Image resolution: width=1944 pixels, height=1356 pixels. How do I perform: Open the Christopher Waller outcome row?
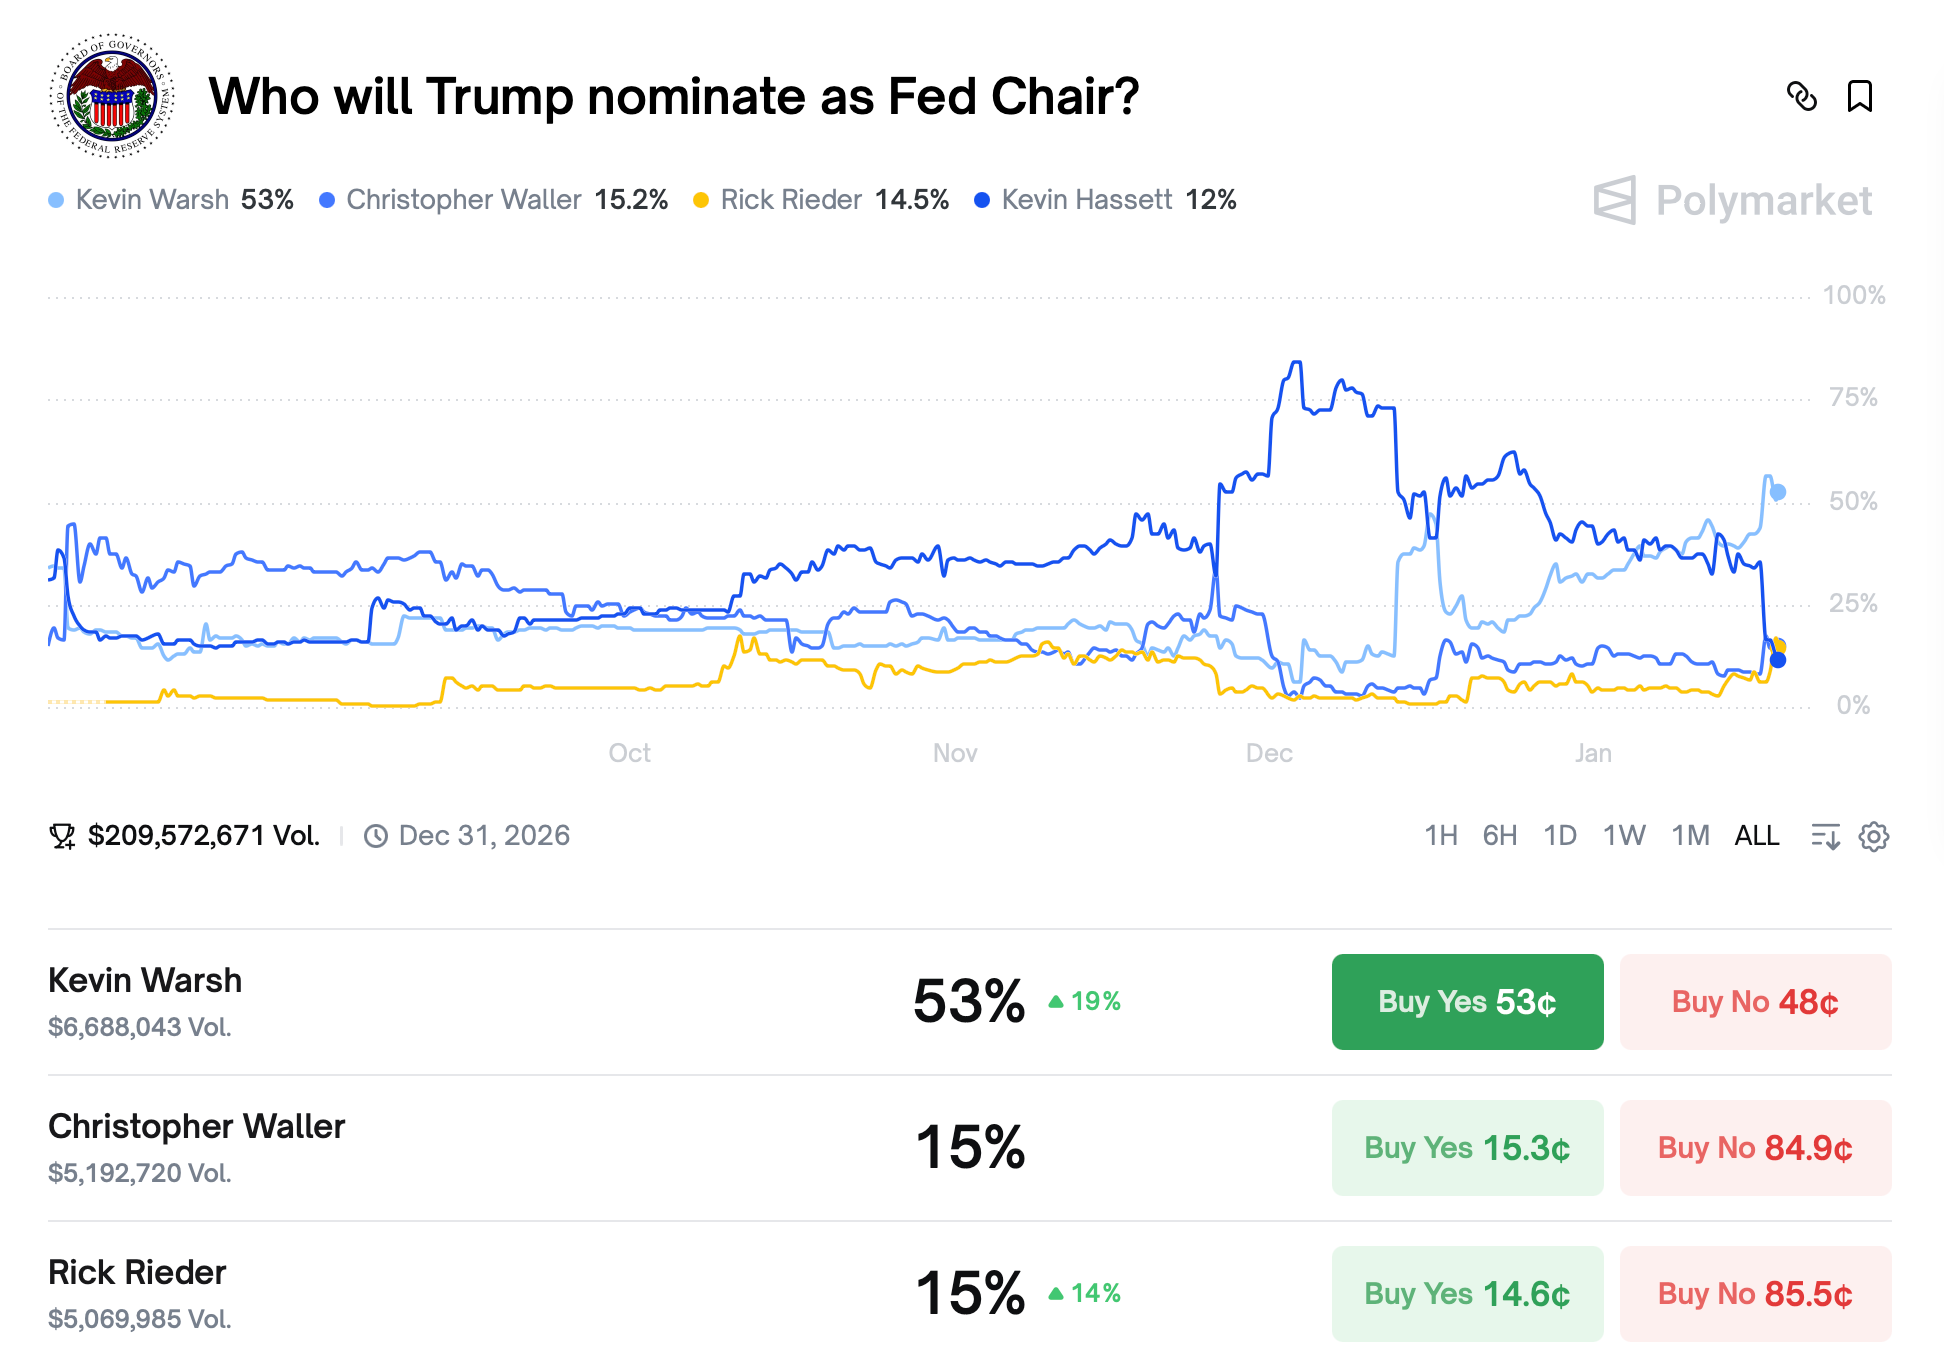click(x=197, y=1127)
